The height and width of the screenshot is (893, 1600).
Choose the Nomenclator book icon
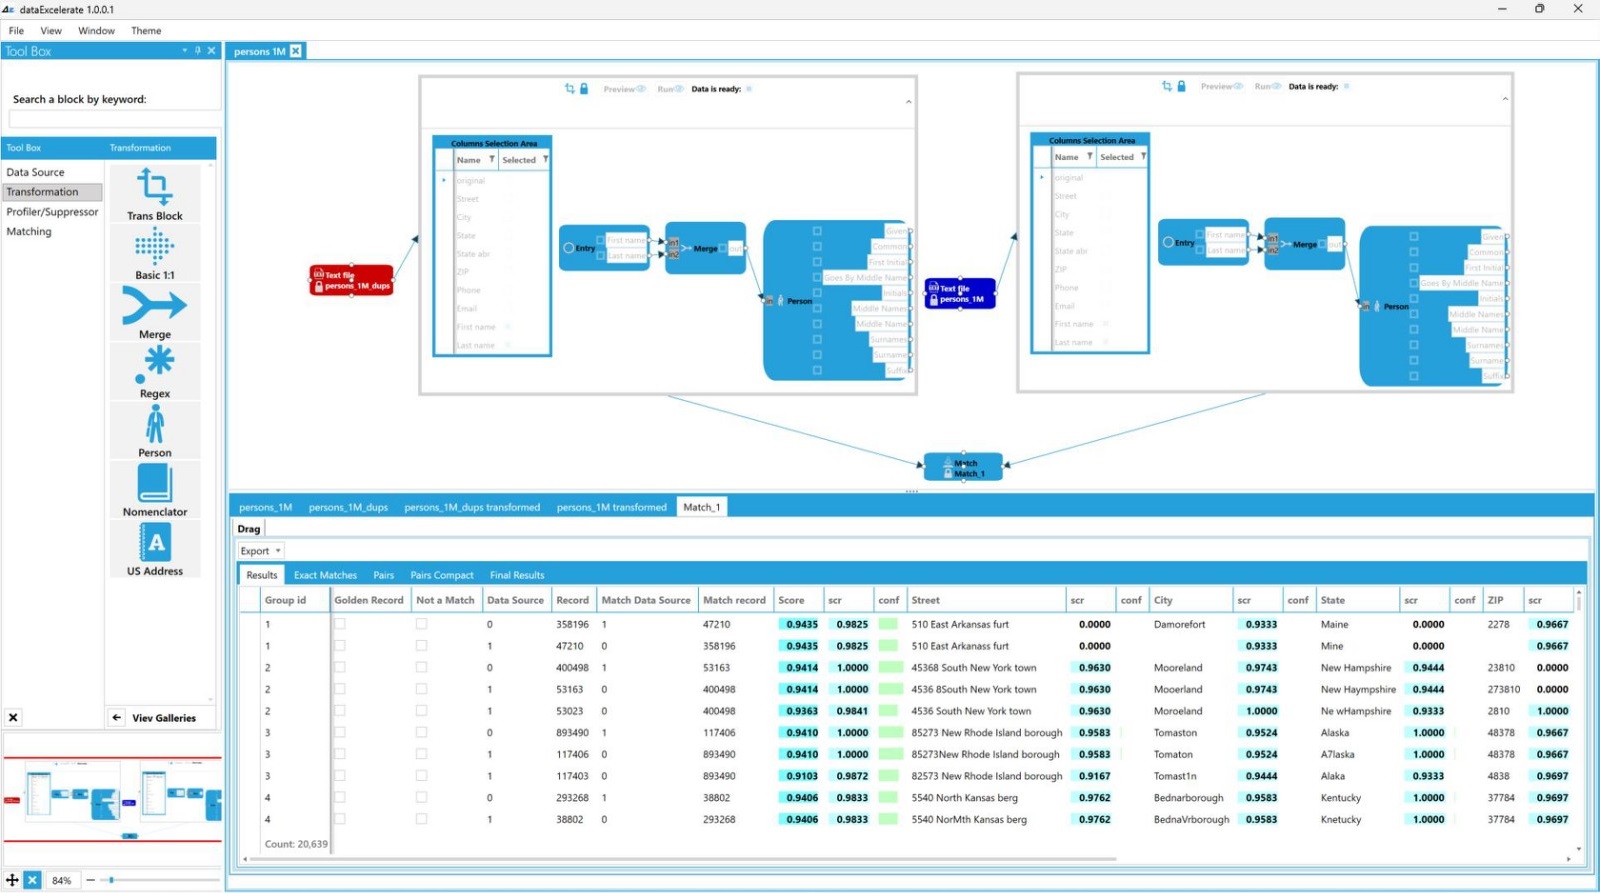(154, 484)
